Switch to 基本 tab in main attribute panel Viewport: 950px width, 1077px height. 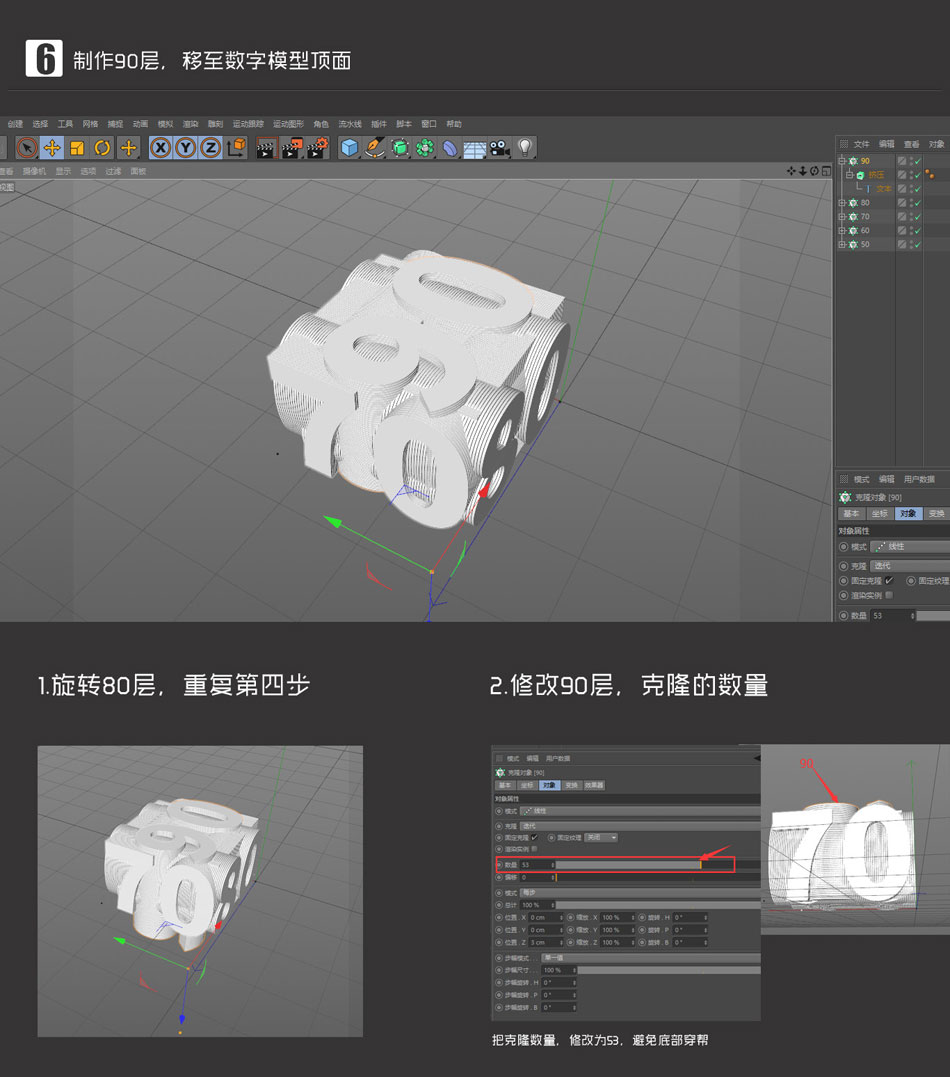coord(851,514)
